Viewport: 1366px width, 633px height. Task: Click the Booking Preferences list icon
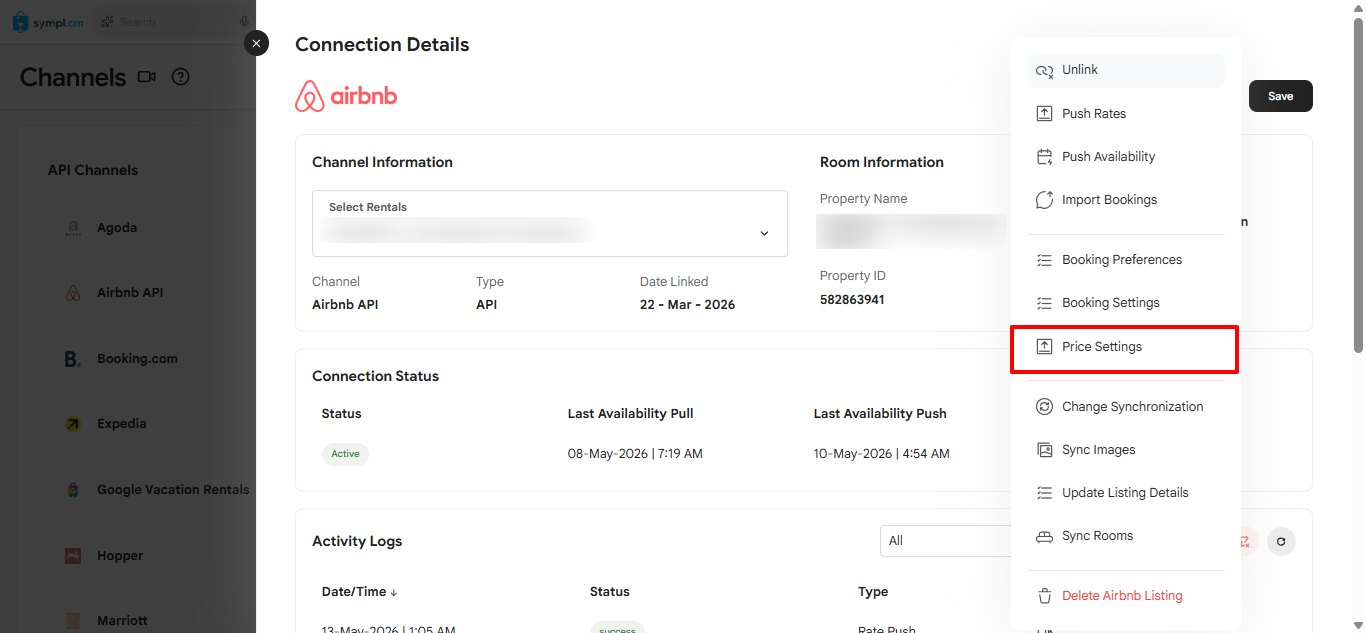pos(1044,259)
